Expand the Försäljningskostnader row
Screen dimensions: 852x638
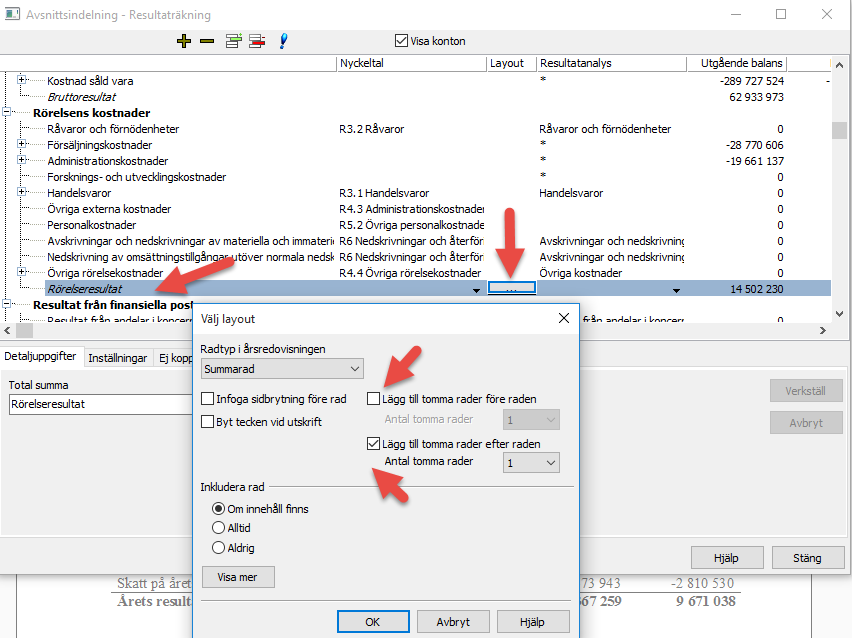(22, 143)
